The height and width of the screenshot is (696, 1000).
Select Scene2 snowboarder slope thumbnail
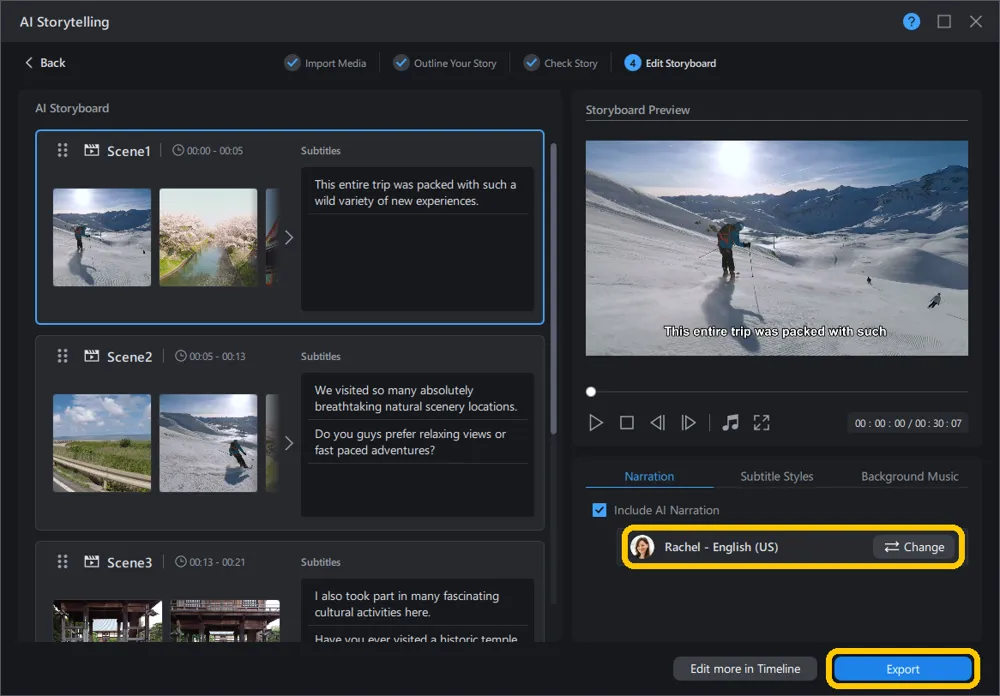(x=209, y=443)
